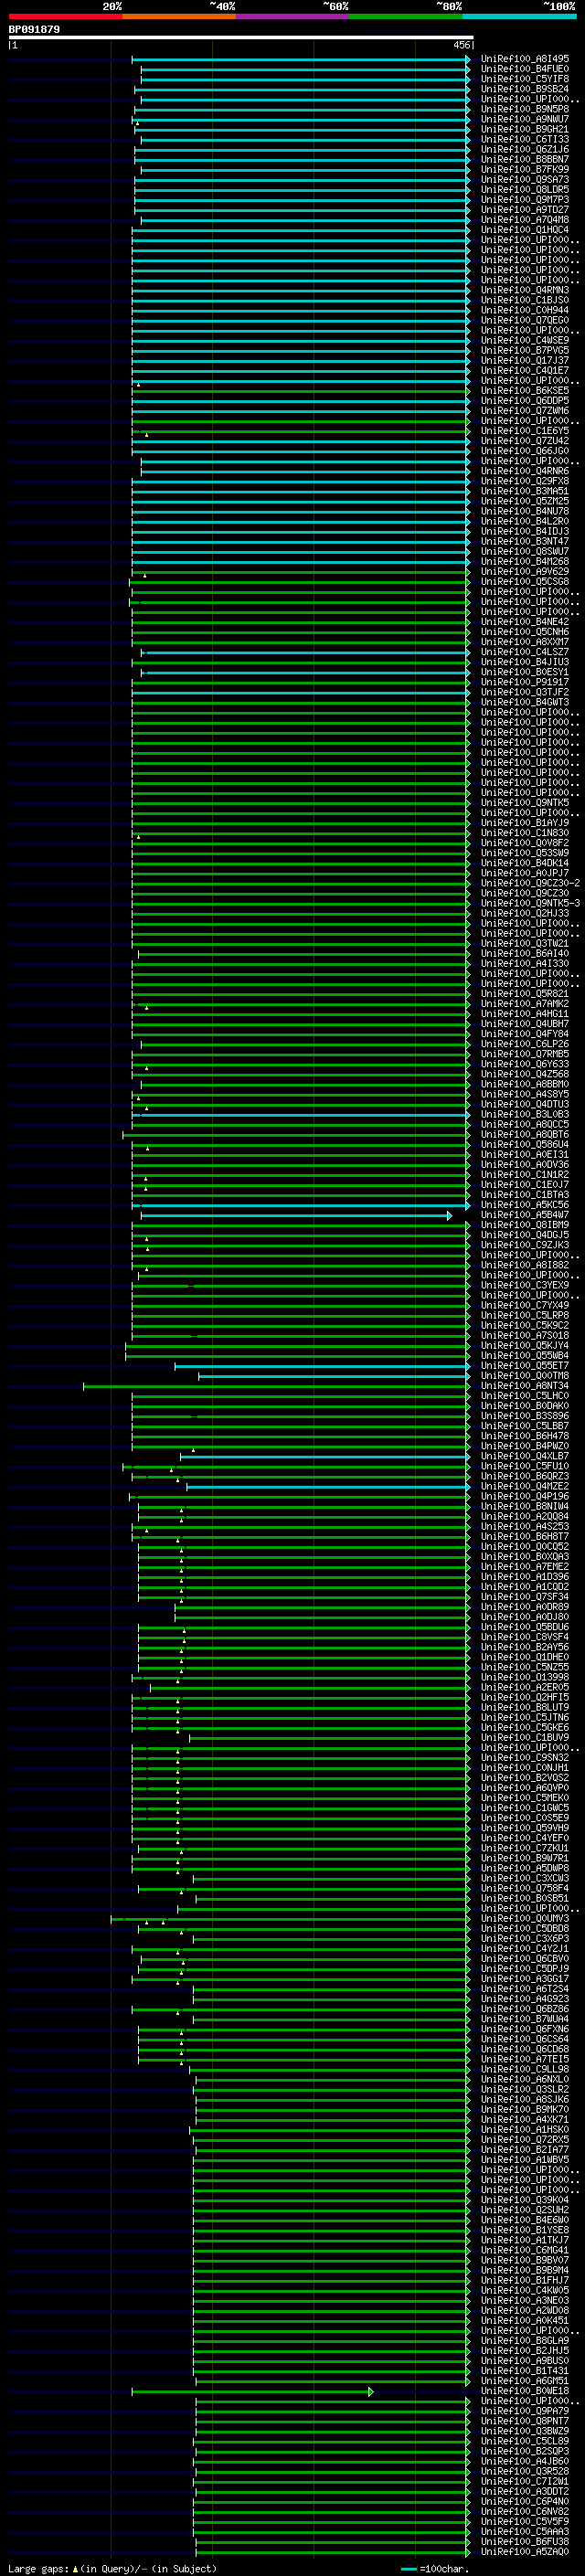Select hit UniRef100_C6P4N0
Screen dimensions: 585x2576
(x=525, y=2501)
